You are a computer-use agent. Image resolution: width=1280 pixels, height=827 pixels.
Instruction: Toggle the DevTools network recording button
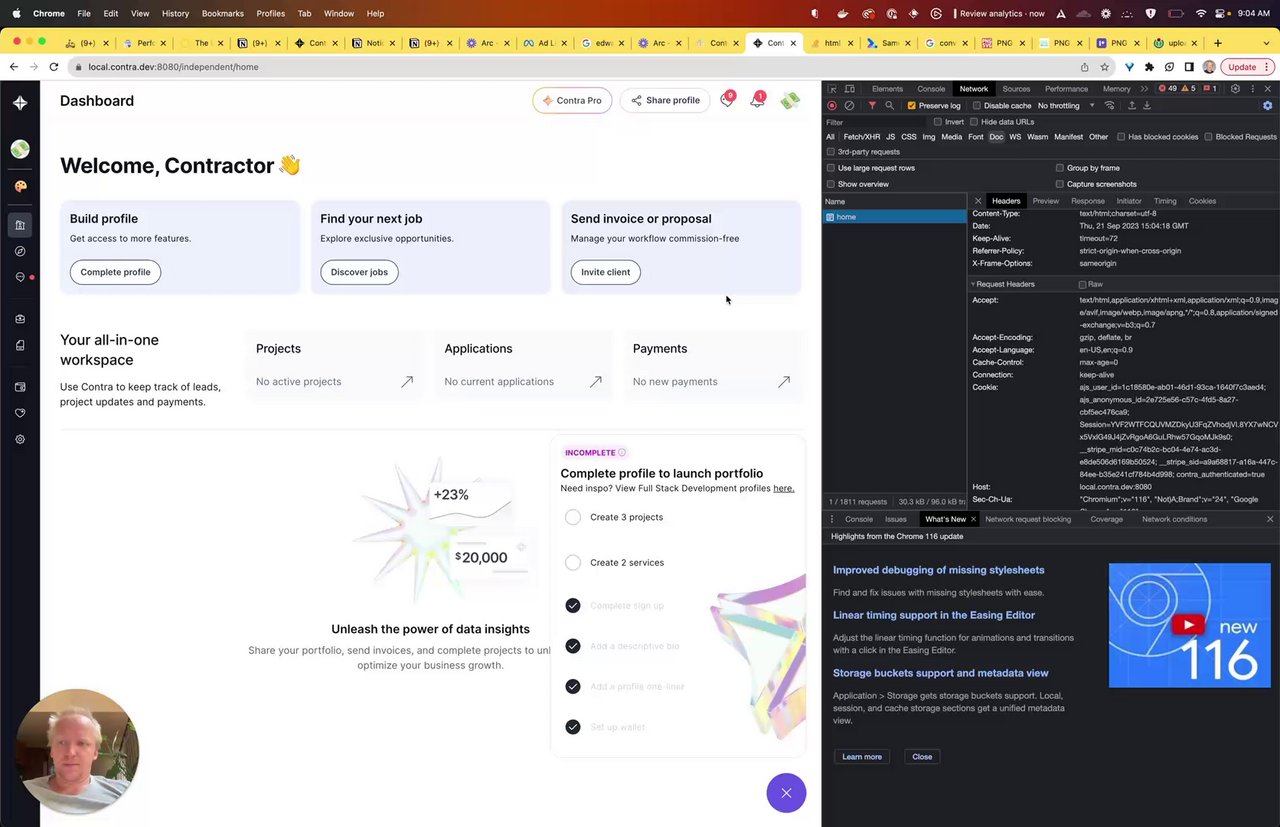832,105
